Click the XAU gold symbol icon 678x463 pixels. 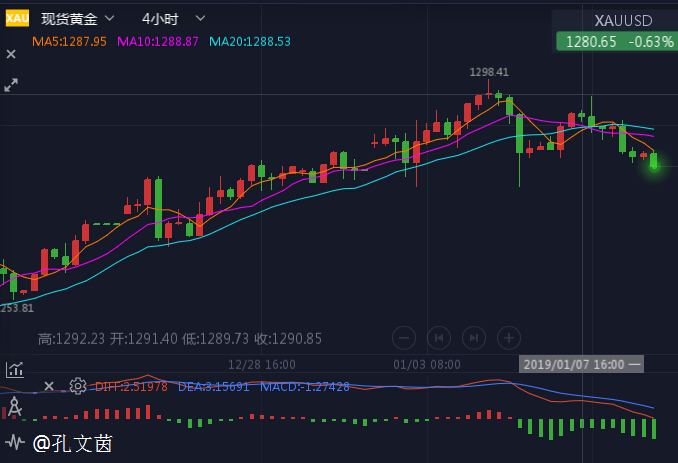point(17,19)
